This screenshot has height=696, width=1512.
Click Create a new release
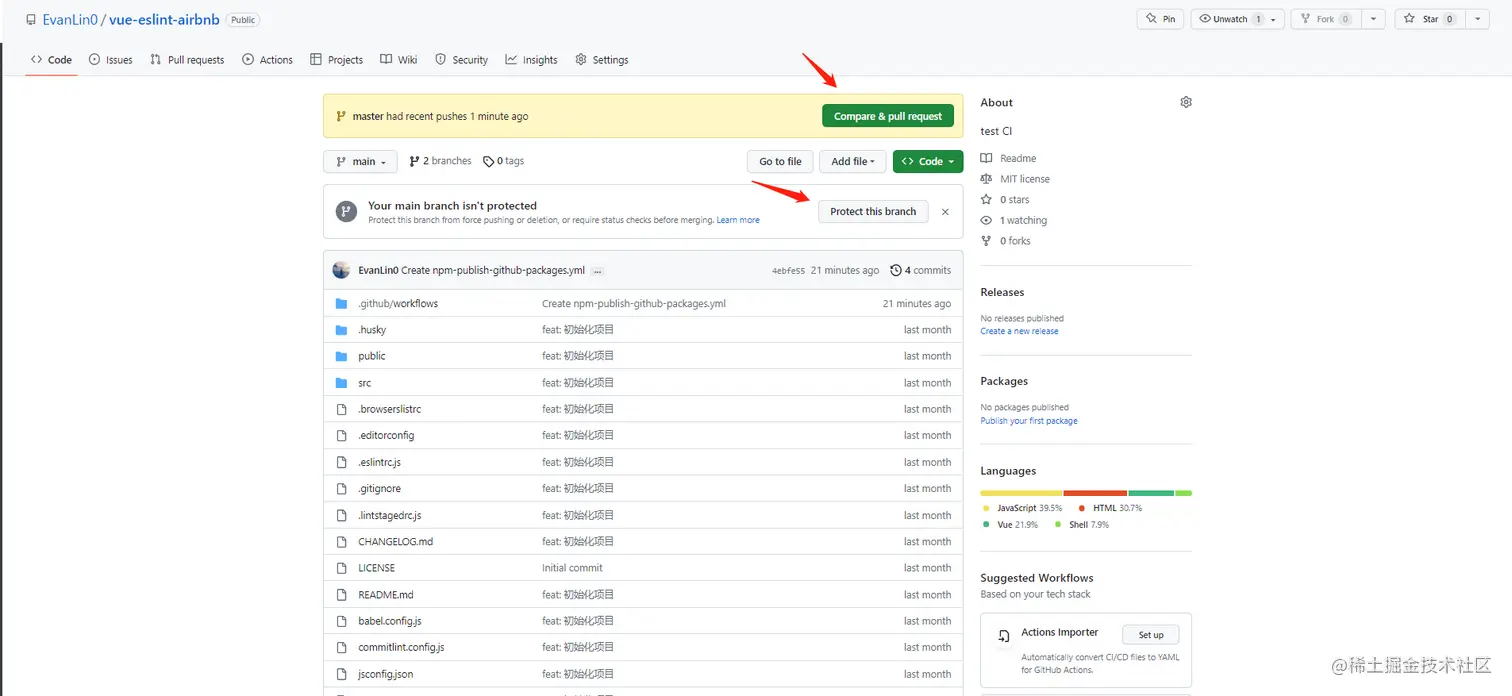click(x=1019, y=331)
